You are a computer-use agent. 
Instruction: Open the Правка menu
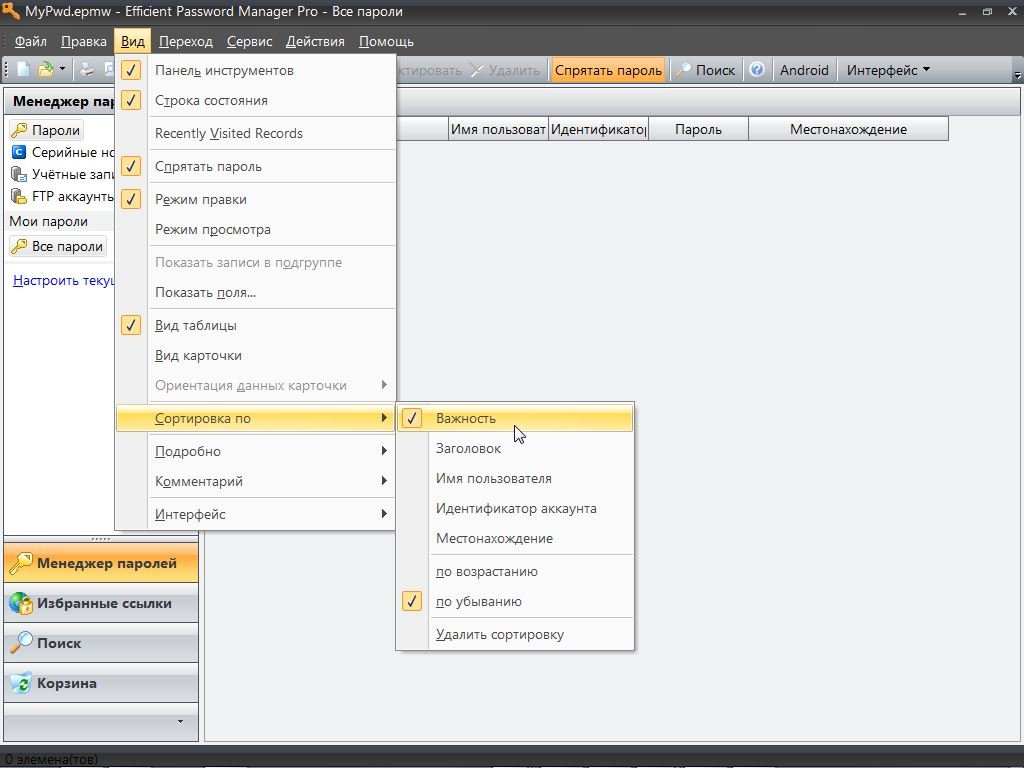pyautogui.click(x=84, y=41)
